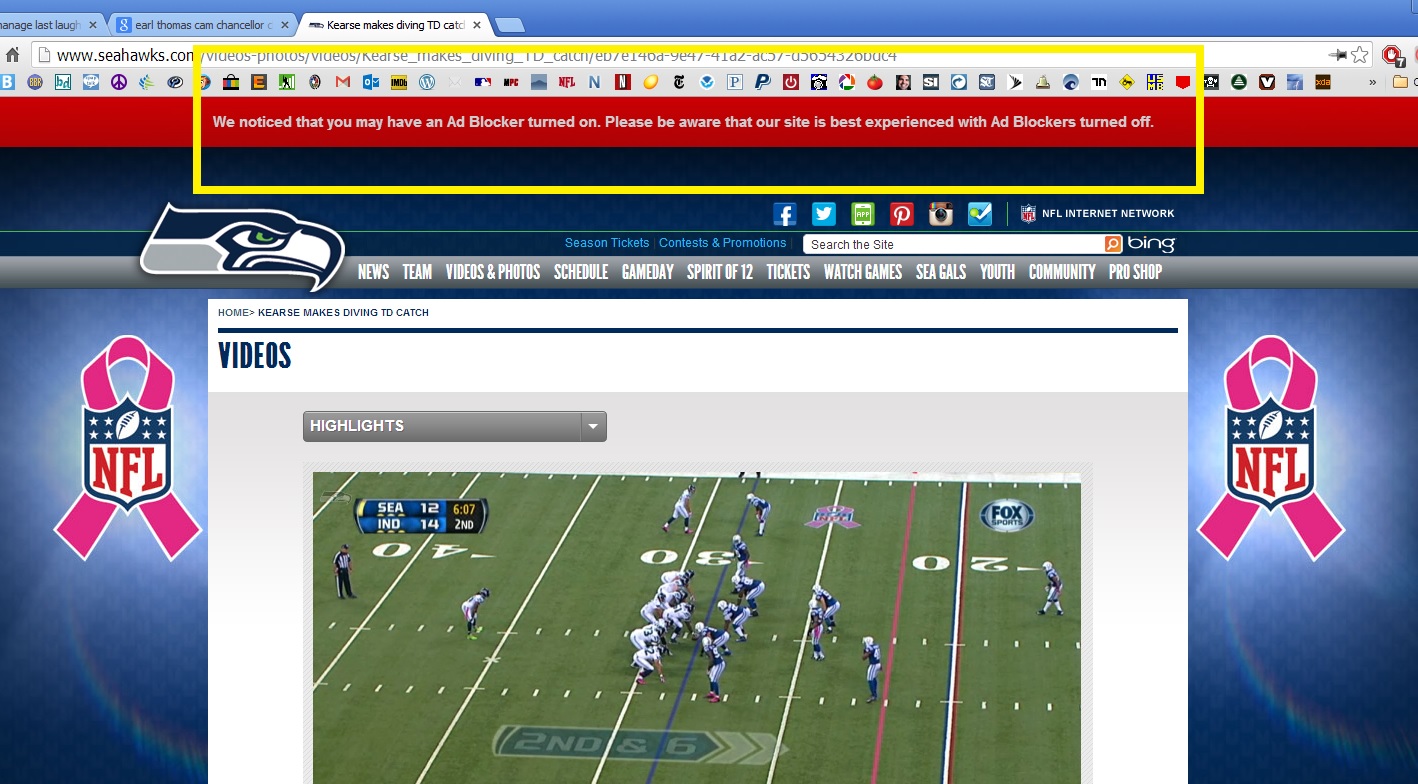This screenshot has height=784, width=1418.
Task: Open the Season Tickets link
Action: pos(606,242)
